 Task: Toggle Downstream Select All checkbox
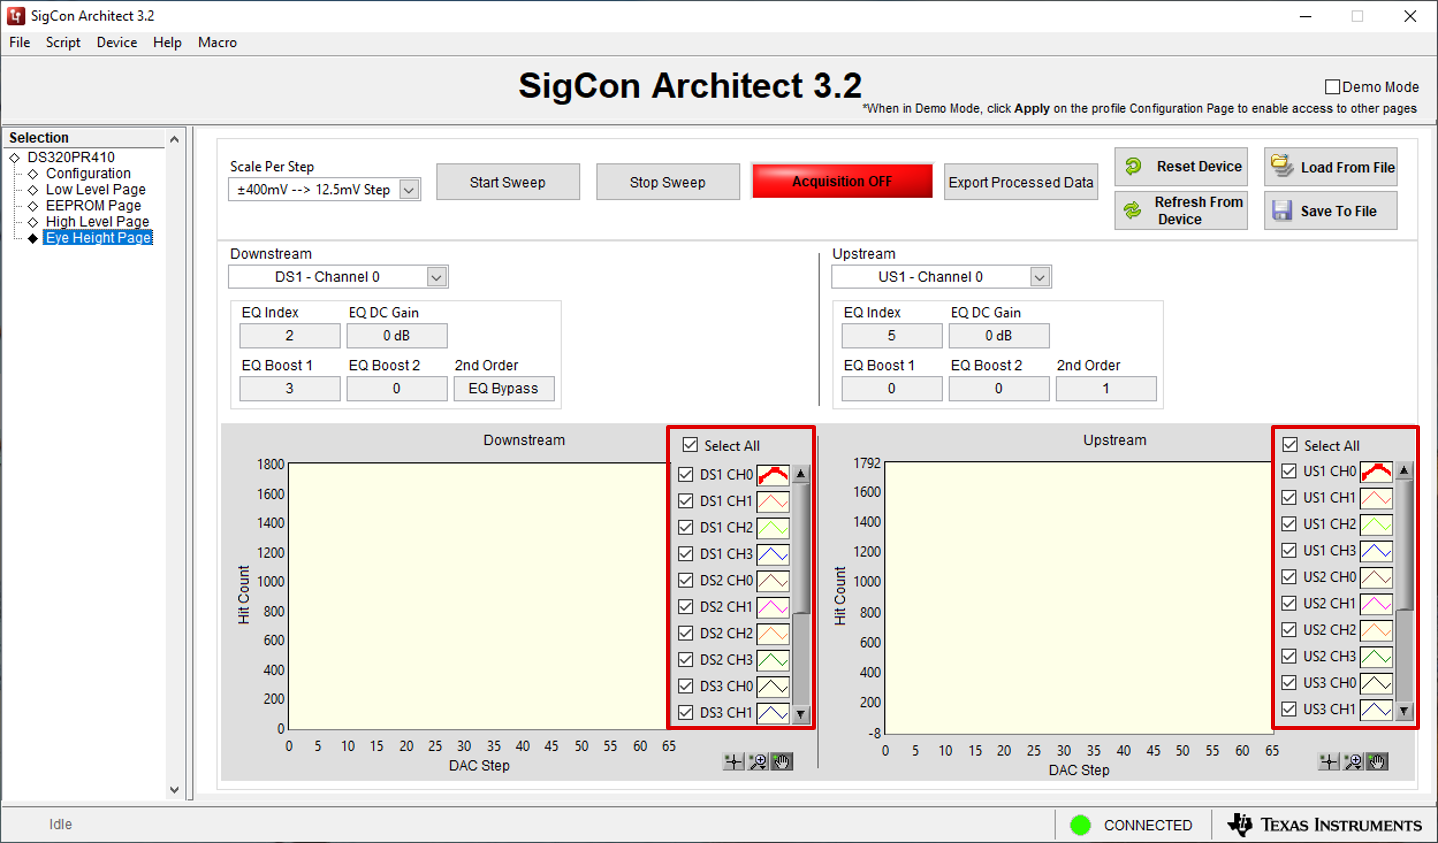[690, 445]
